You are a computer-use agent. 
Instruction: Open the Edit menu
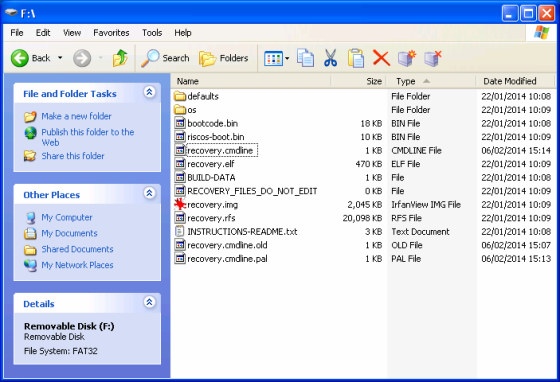[x=43, y=33]
